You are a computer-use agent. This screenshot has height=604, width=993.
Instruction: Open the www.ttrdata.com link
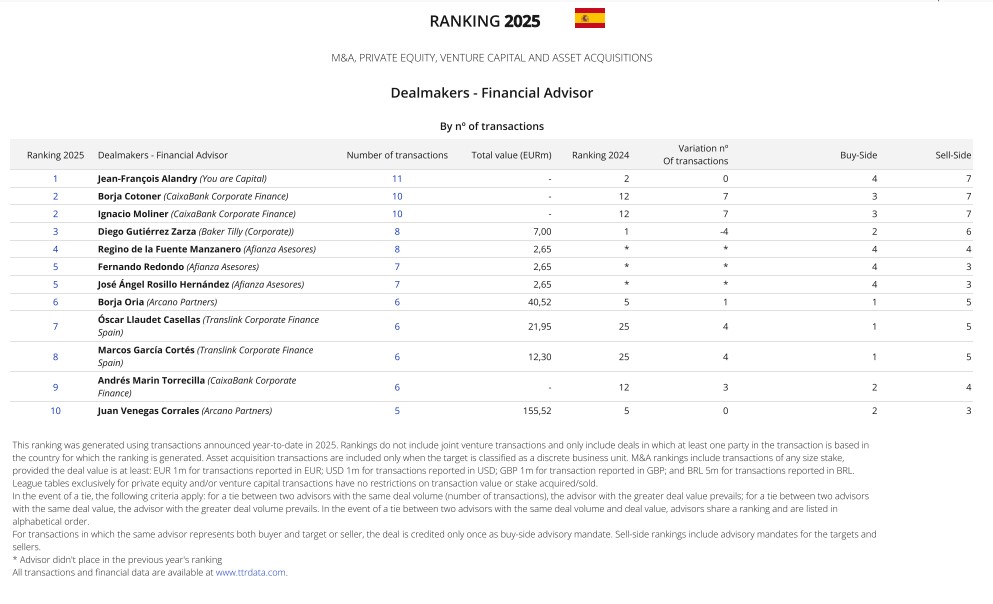coord(250,572)
